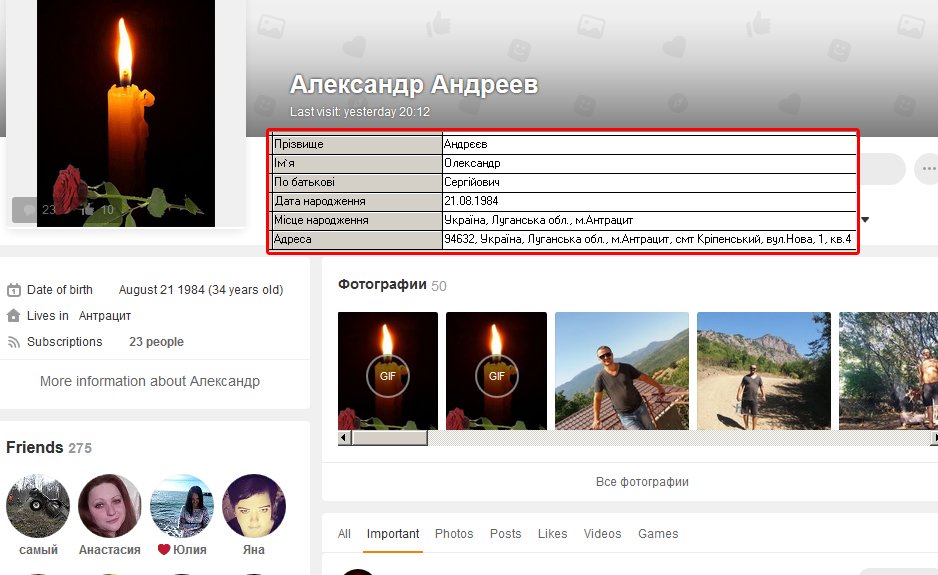
Task: Open the three-dots more options button
Action: click(927, 169)
